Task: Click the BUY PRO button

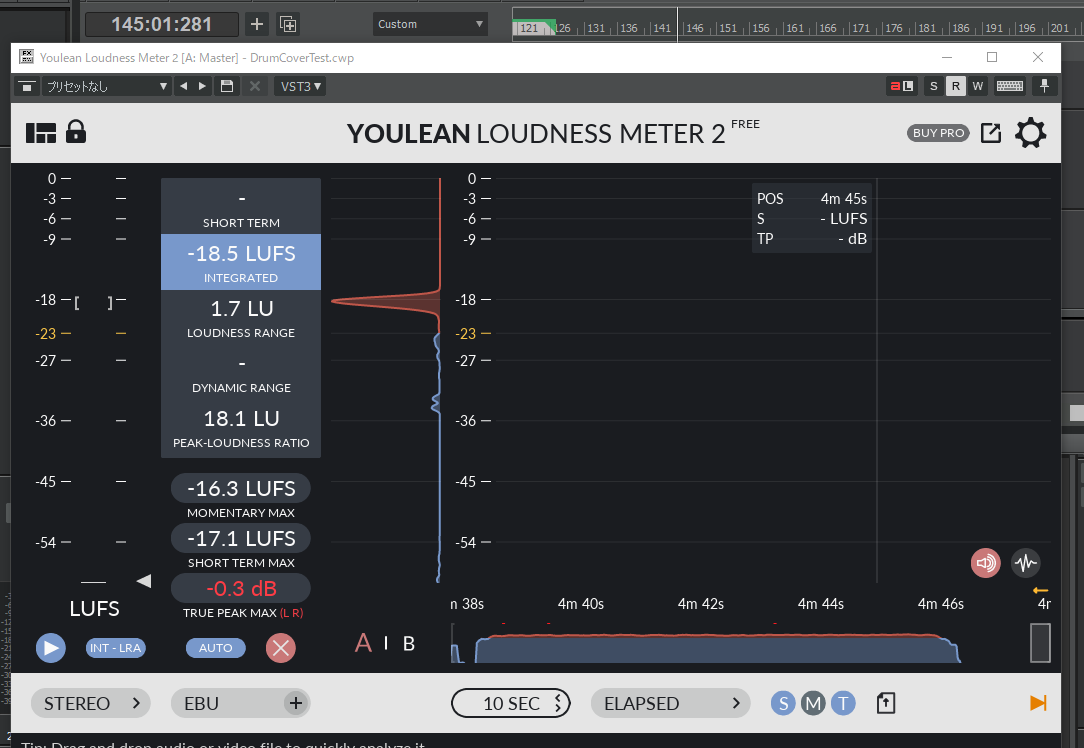Action: [x=938, y=133]
